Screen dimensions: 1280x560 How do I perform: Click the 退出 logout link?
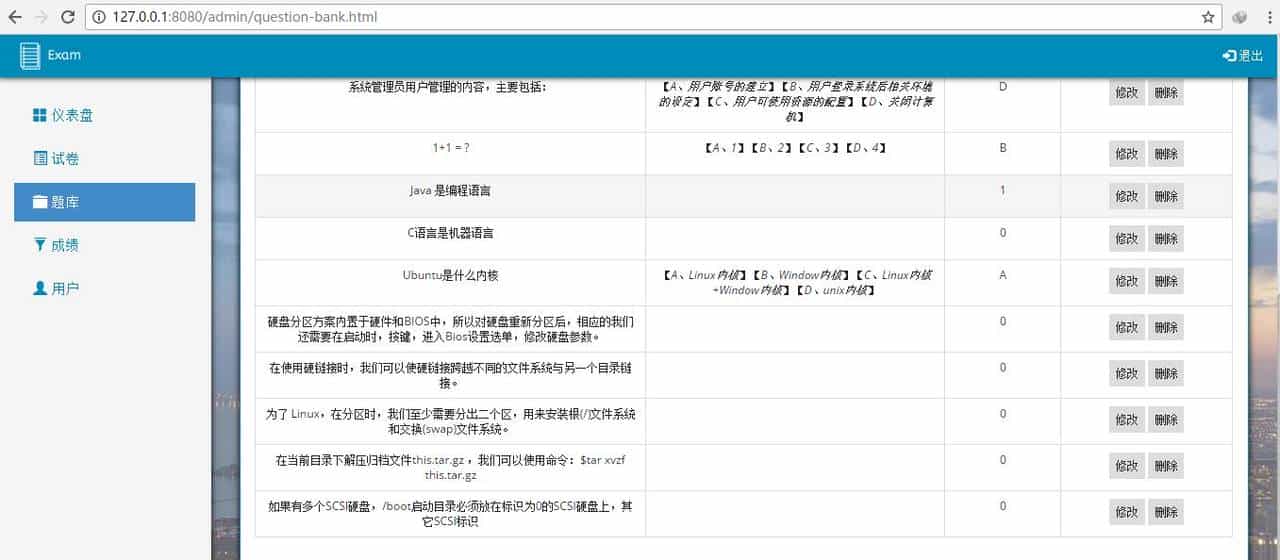(1243, 56)
